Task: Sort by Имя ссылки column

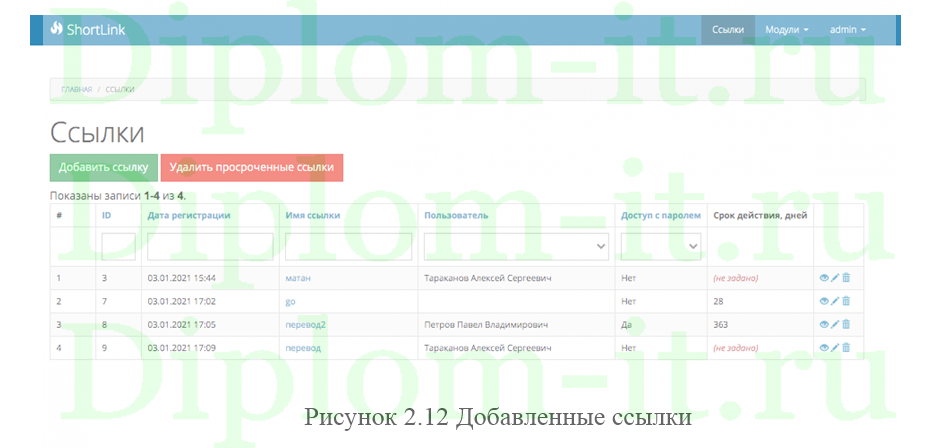Action: 313,215
